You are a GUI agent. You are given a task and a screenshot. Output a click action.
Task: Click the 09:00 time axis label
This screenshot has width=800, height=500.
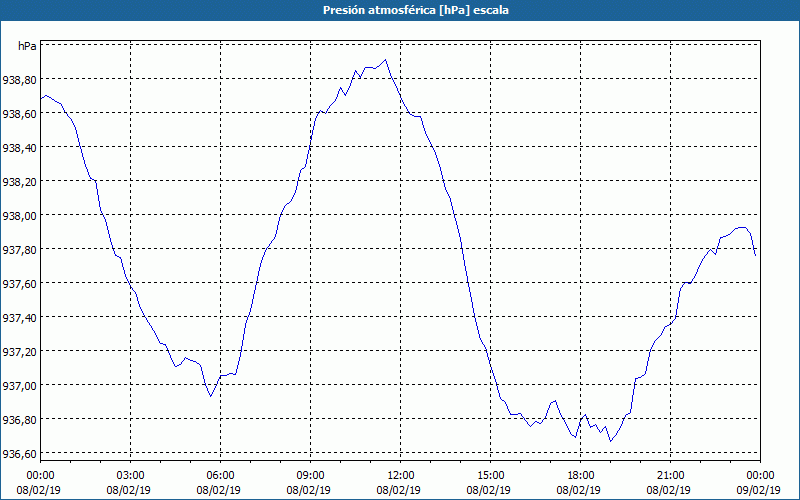coord(310,476)
